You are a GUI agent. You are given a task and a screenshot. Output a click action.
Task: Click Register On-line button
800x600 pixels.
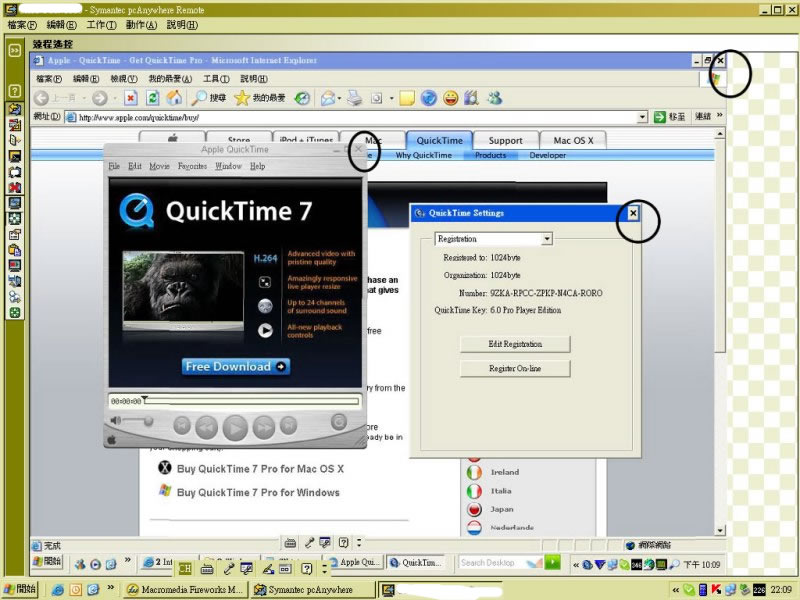[x=515, y=368]
